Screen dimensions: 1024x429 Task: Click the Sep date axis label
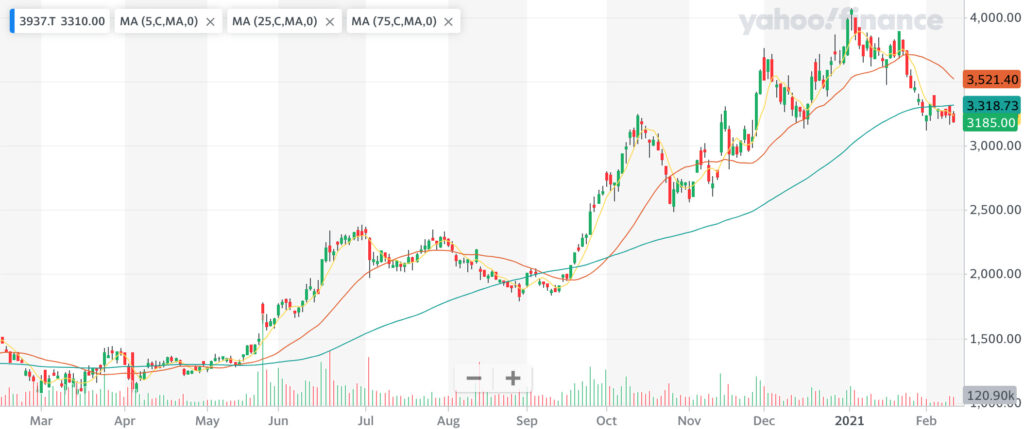526,421
